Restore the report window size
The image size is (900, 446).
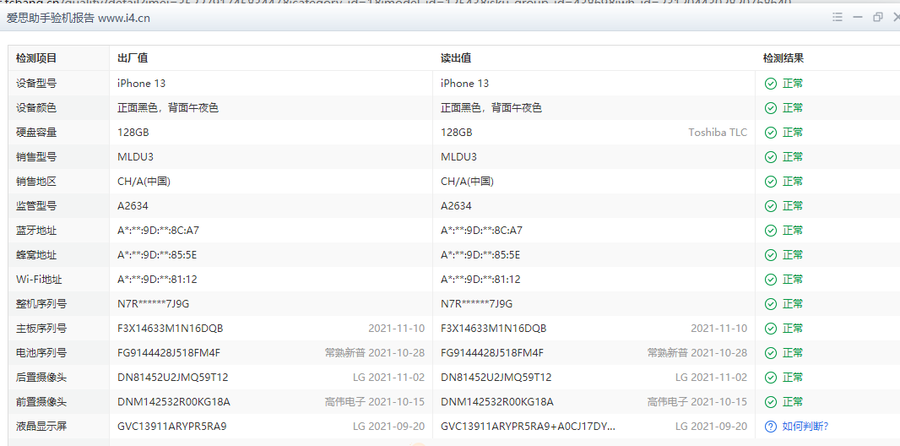click(x=877, y=17)
